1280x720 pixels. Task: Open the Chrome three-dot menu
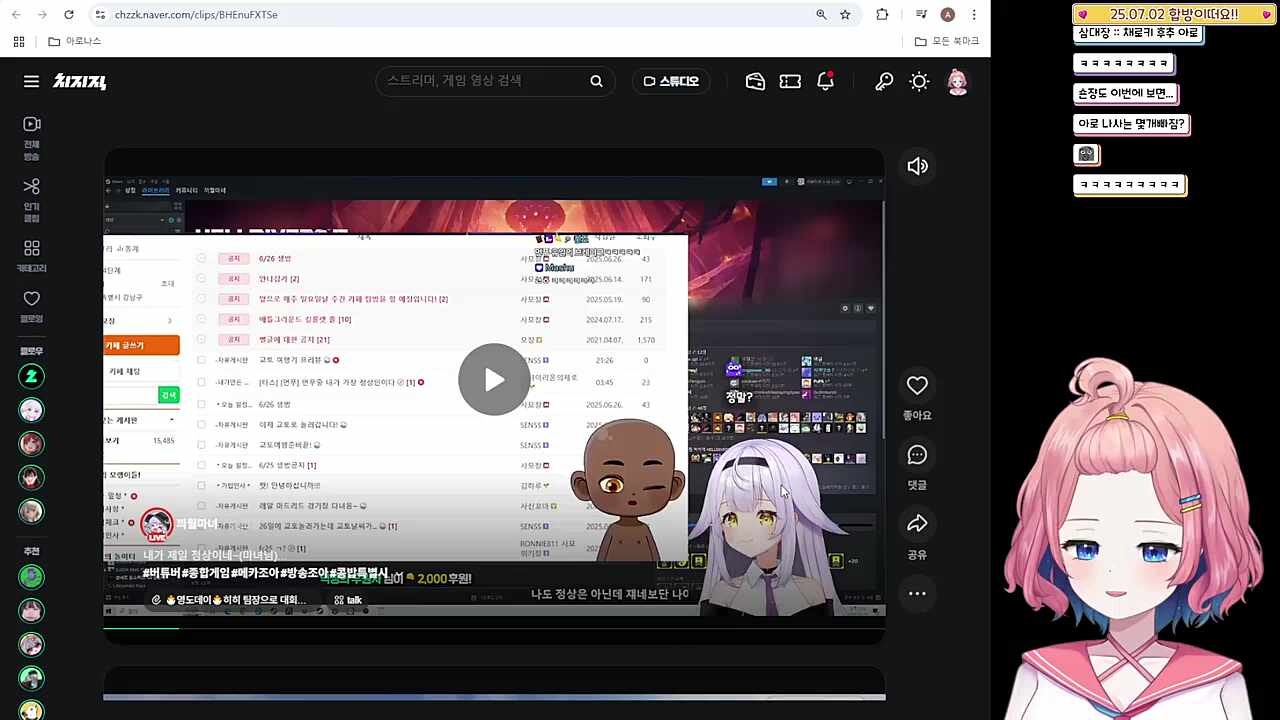[974, 15]
